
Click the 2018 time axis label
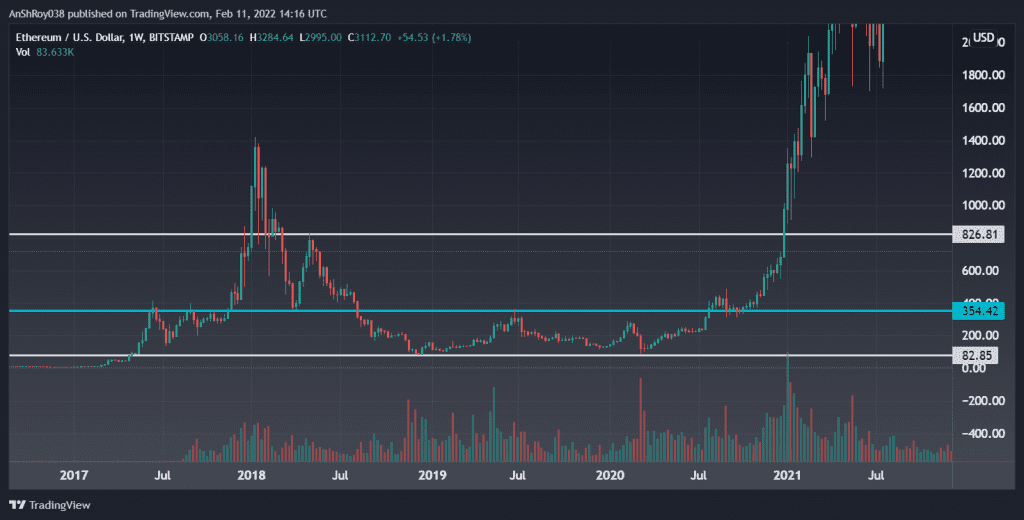tap(251, 476)
